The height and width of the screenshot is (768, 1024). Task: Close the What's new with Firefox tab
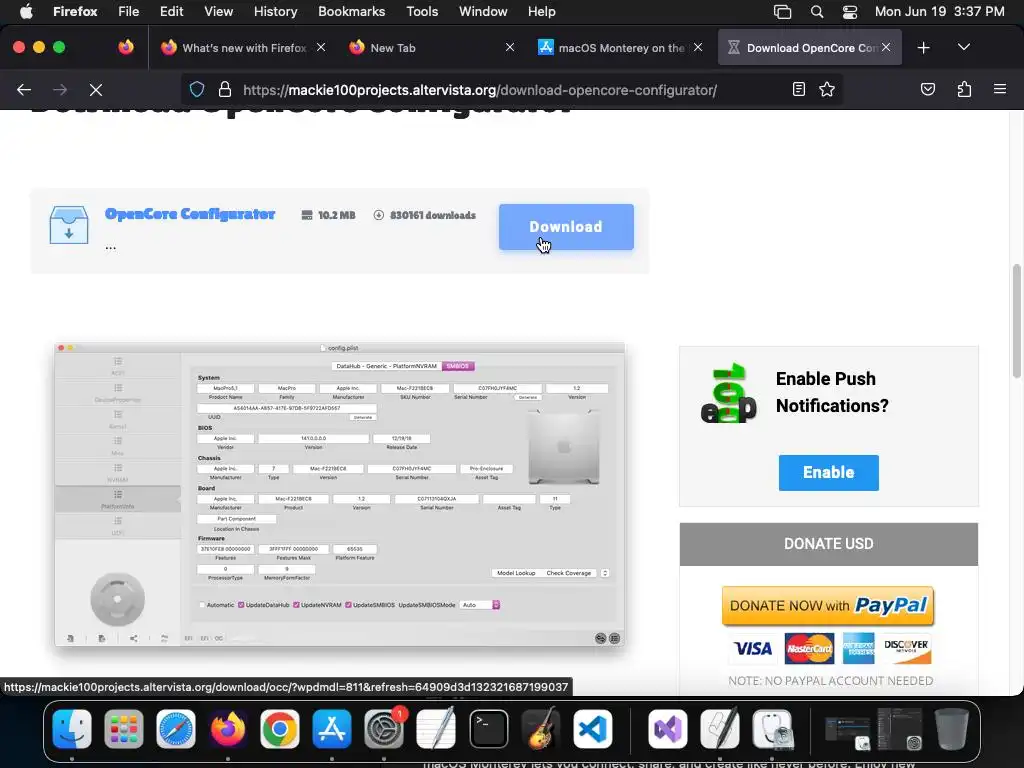coord(321,47)
